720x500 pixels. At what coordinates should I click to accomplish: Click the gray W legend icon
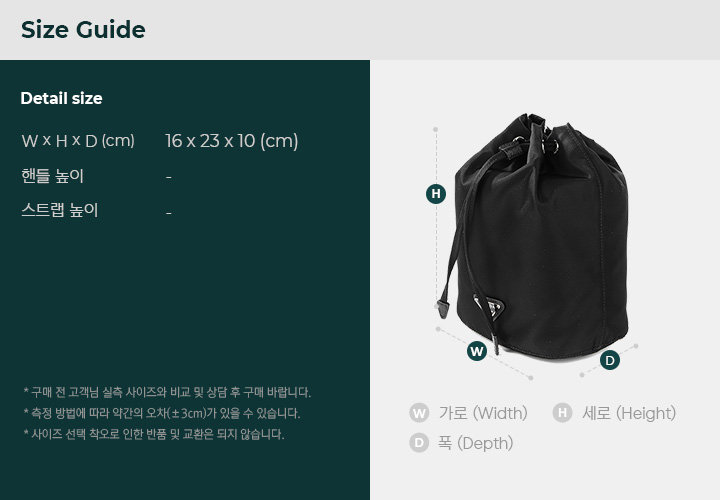coord(419,413)
